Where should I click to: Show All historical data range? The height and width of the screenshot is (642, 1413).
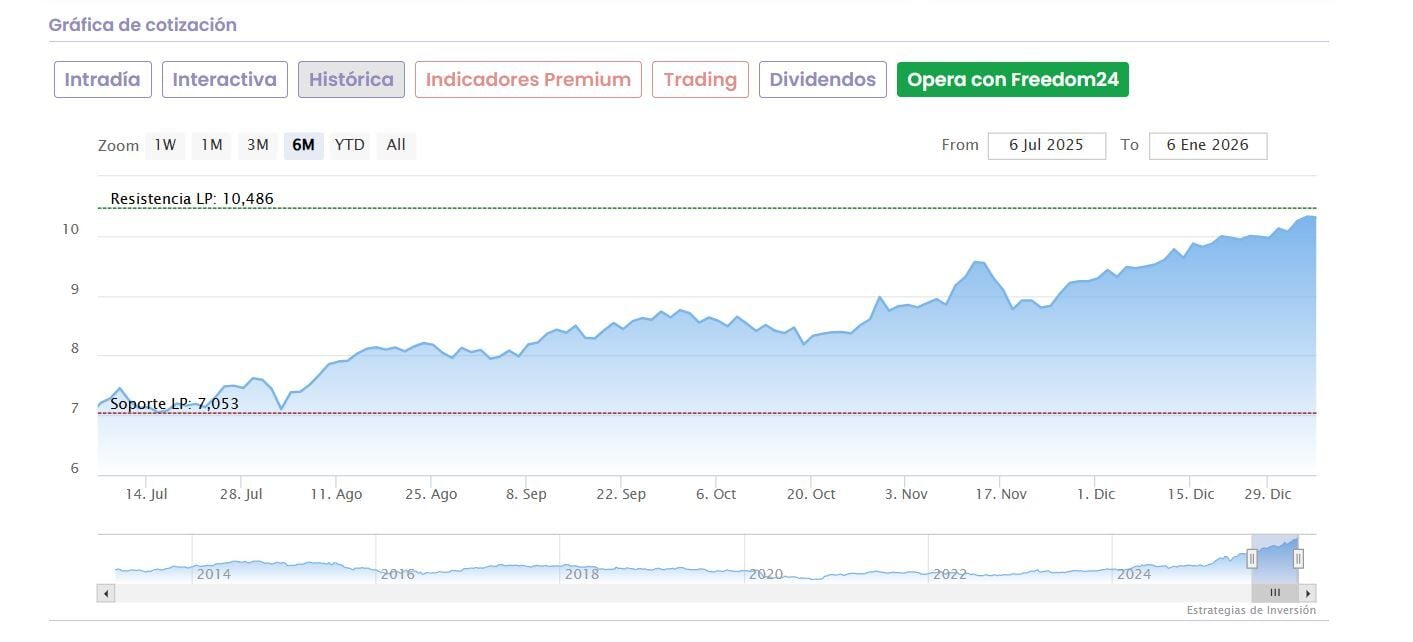click(396, 145)
